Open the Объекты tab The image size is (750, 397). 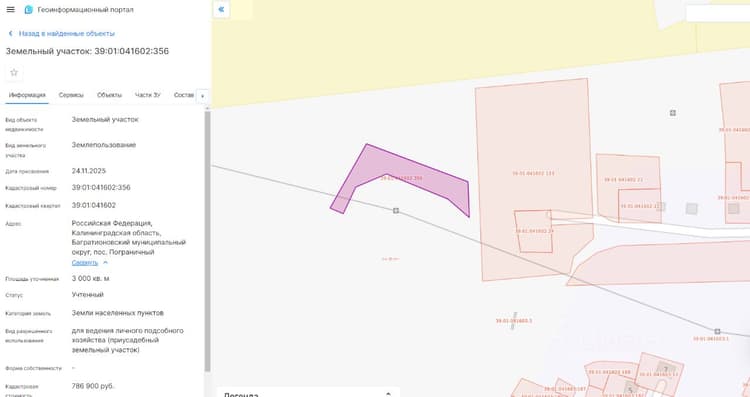110,95
